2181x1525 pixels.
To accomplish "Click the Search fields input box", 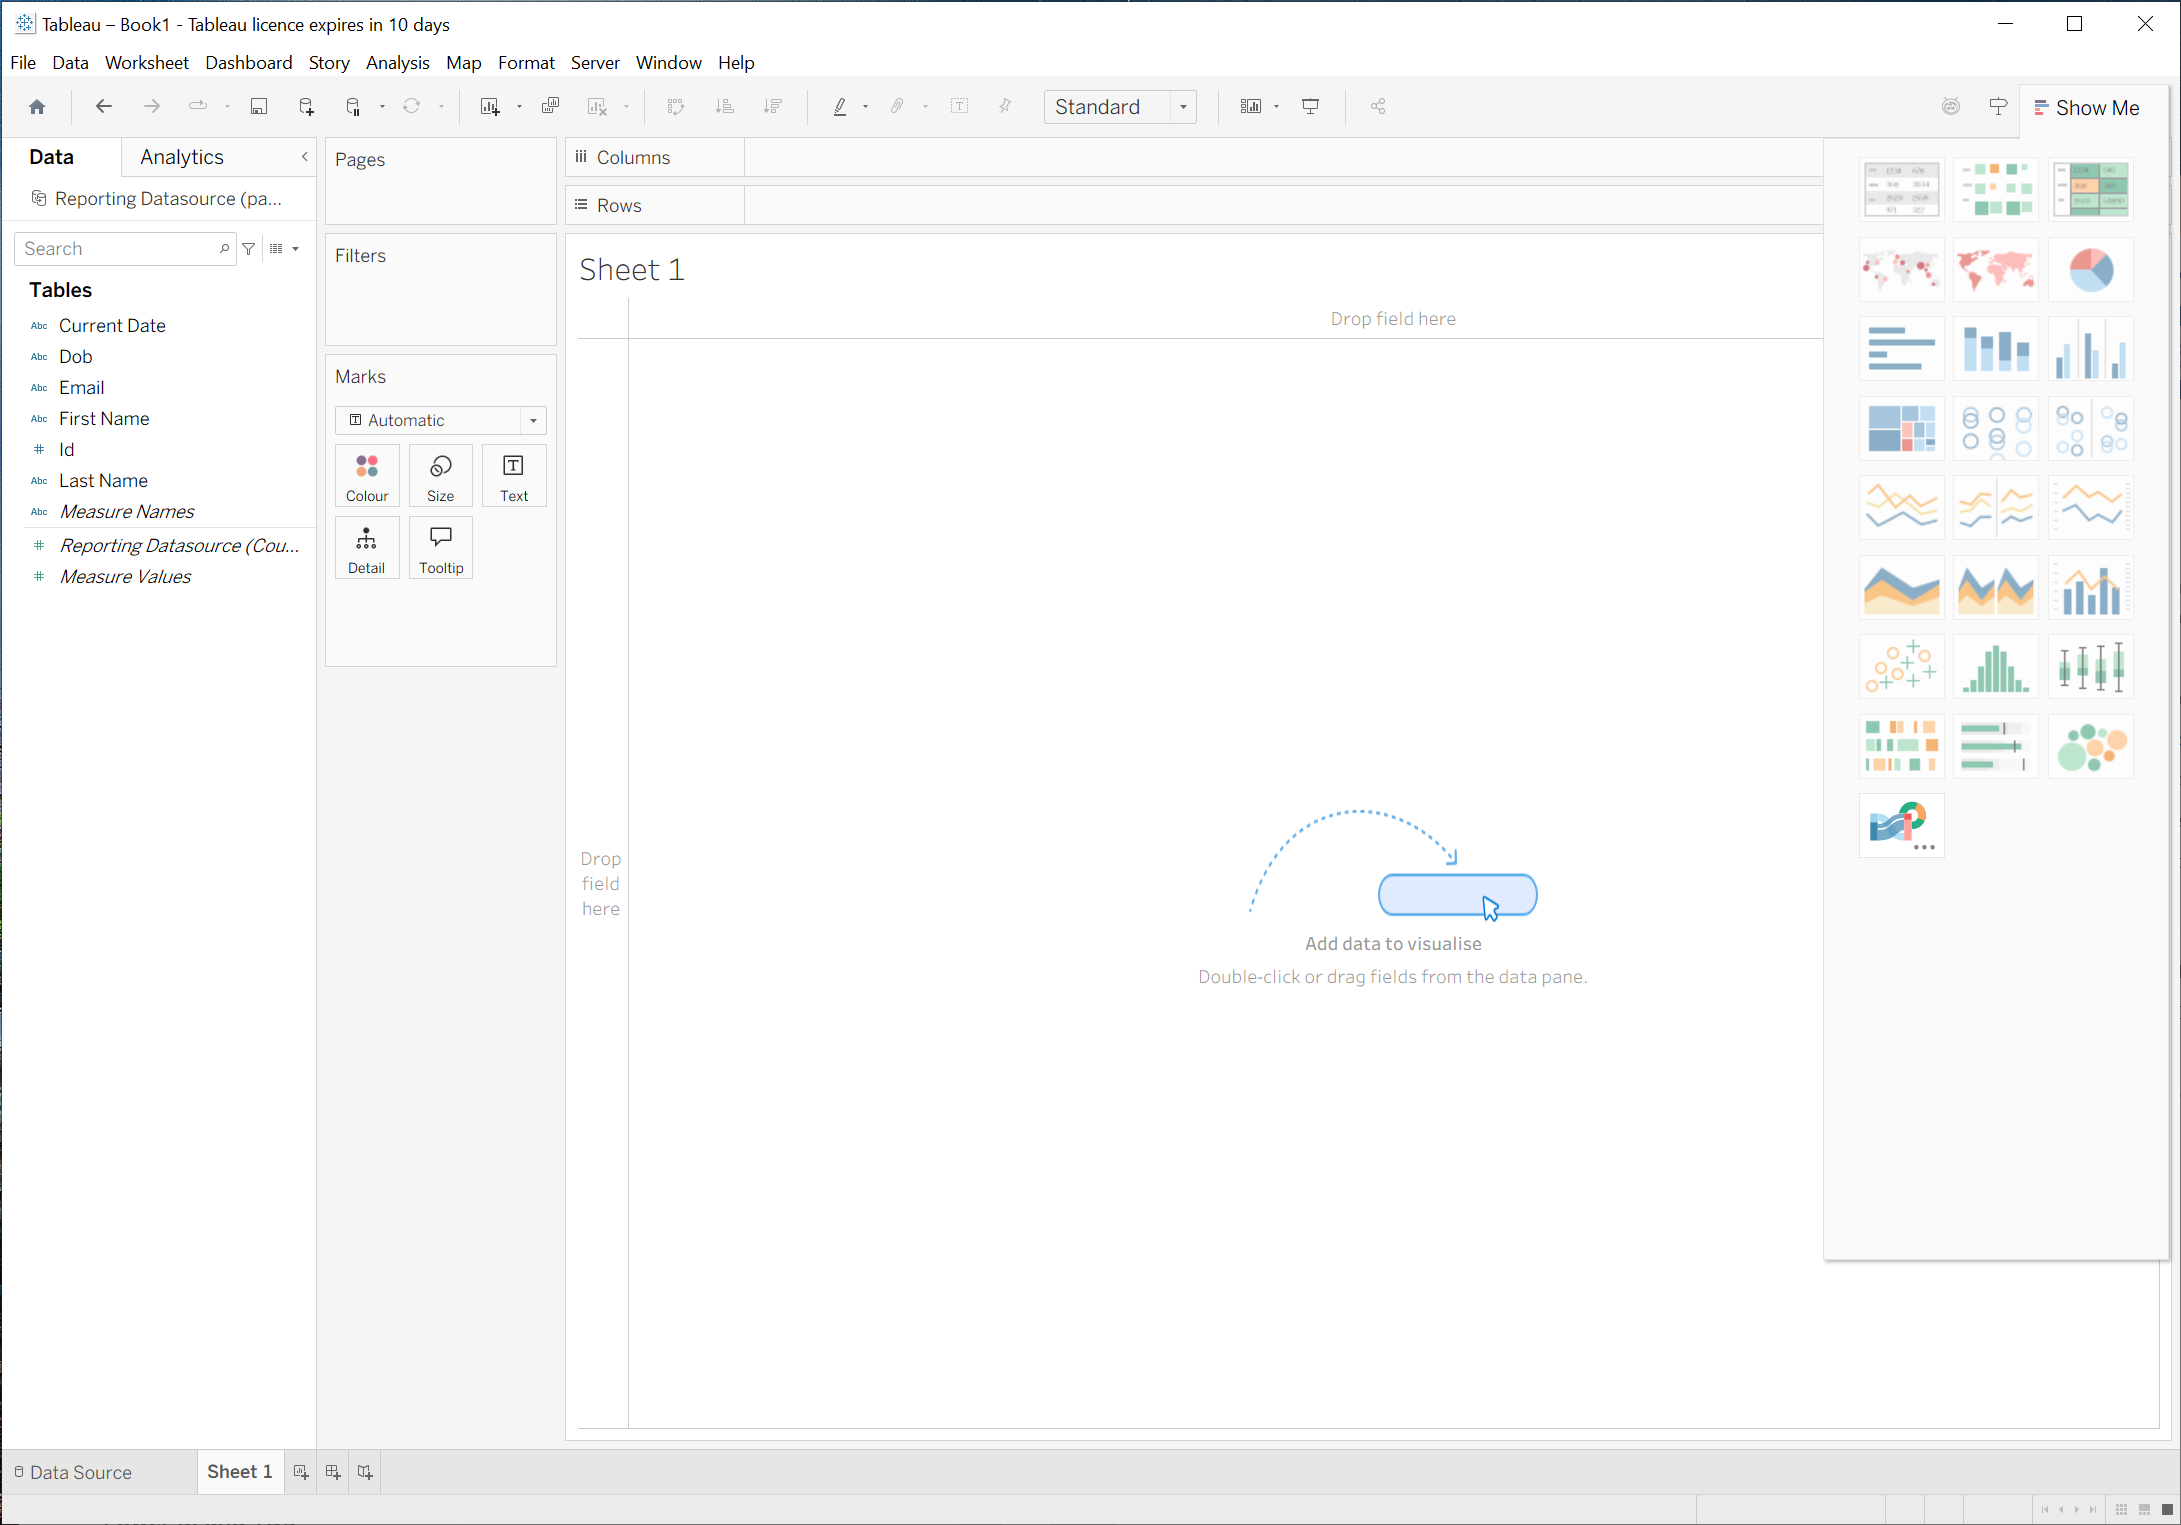I will (x=118, y=249).
